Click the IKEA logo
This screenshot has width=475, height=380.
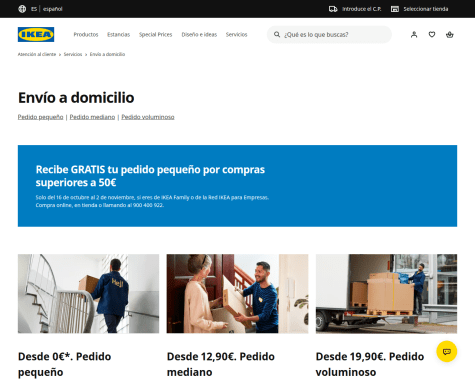click(x=36, y=34)
